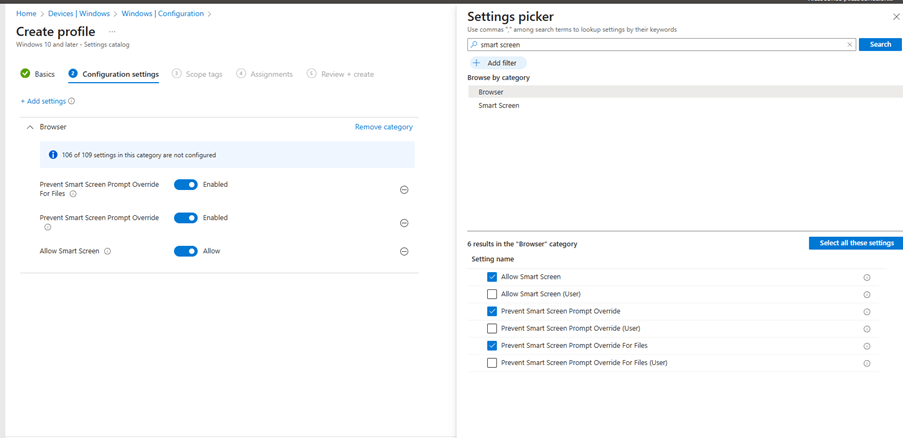Go to the Basics step tab
Screen dimensions: 903x438
click(x=38, y=74)
